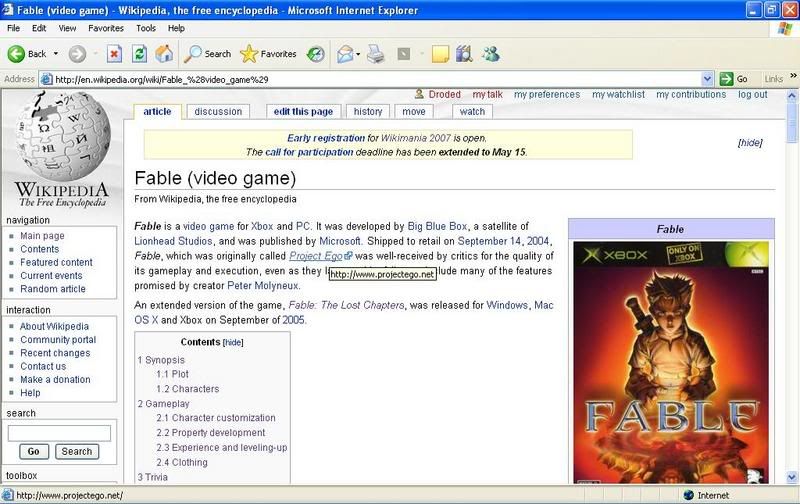Click the Internet zone globe in status bar
Image resolution: width=800 pixels, height=504 pixels.
689,495
